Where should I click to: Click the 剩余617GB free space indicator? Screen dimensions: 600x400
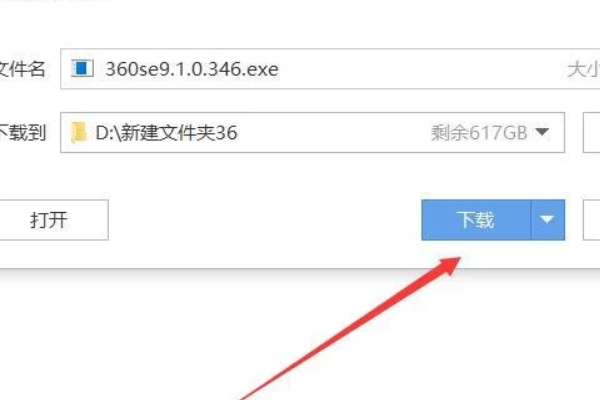coord(479,133)
